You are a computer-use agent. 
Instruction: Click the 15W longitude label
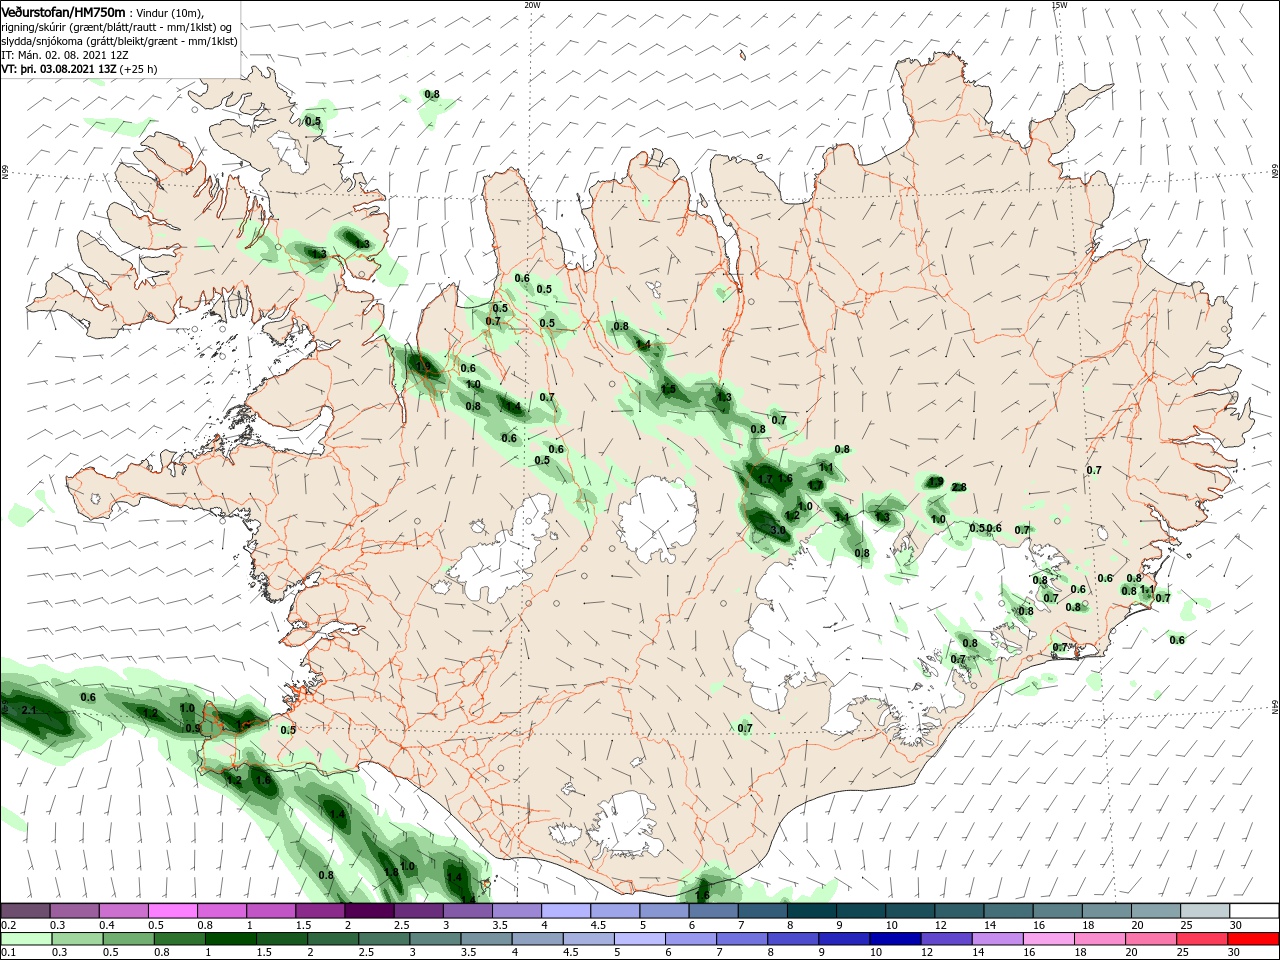click(1059, 4)
